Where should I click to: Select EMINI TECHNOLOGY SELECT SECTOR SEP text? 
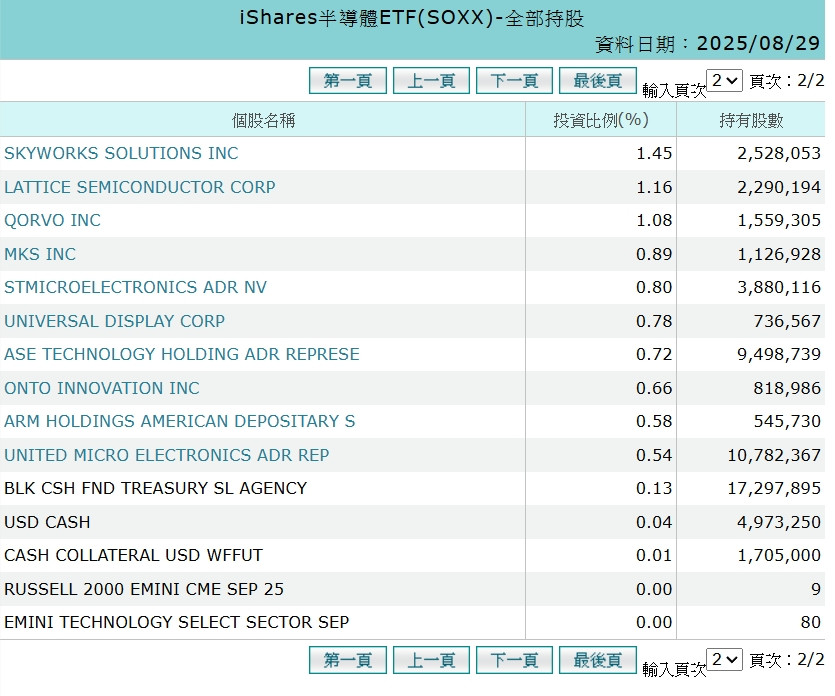point(176,623)
